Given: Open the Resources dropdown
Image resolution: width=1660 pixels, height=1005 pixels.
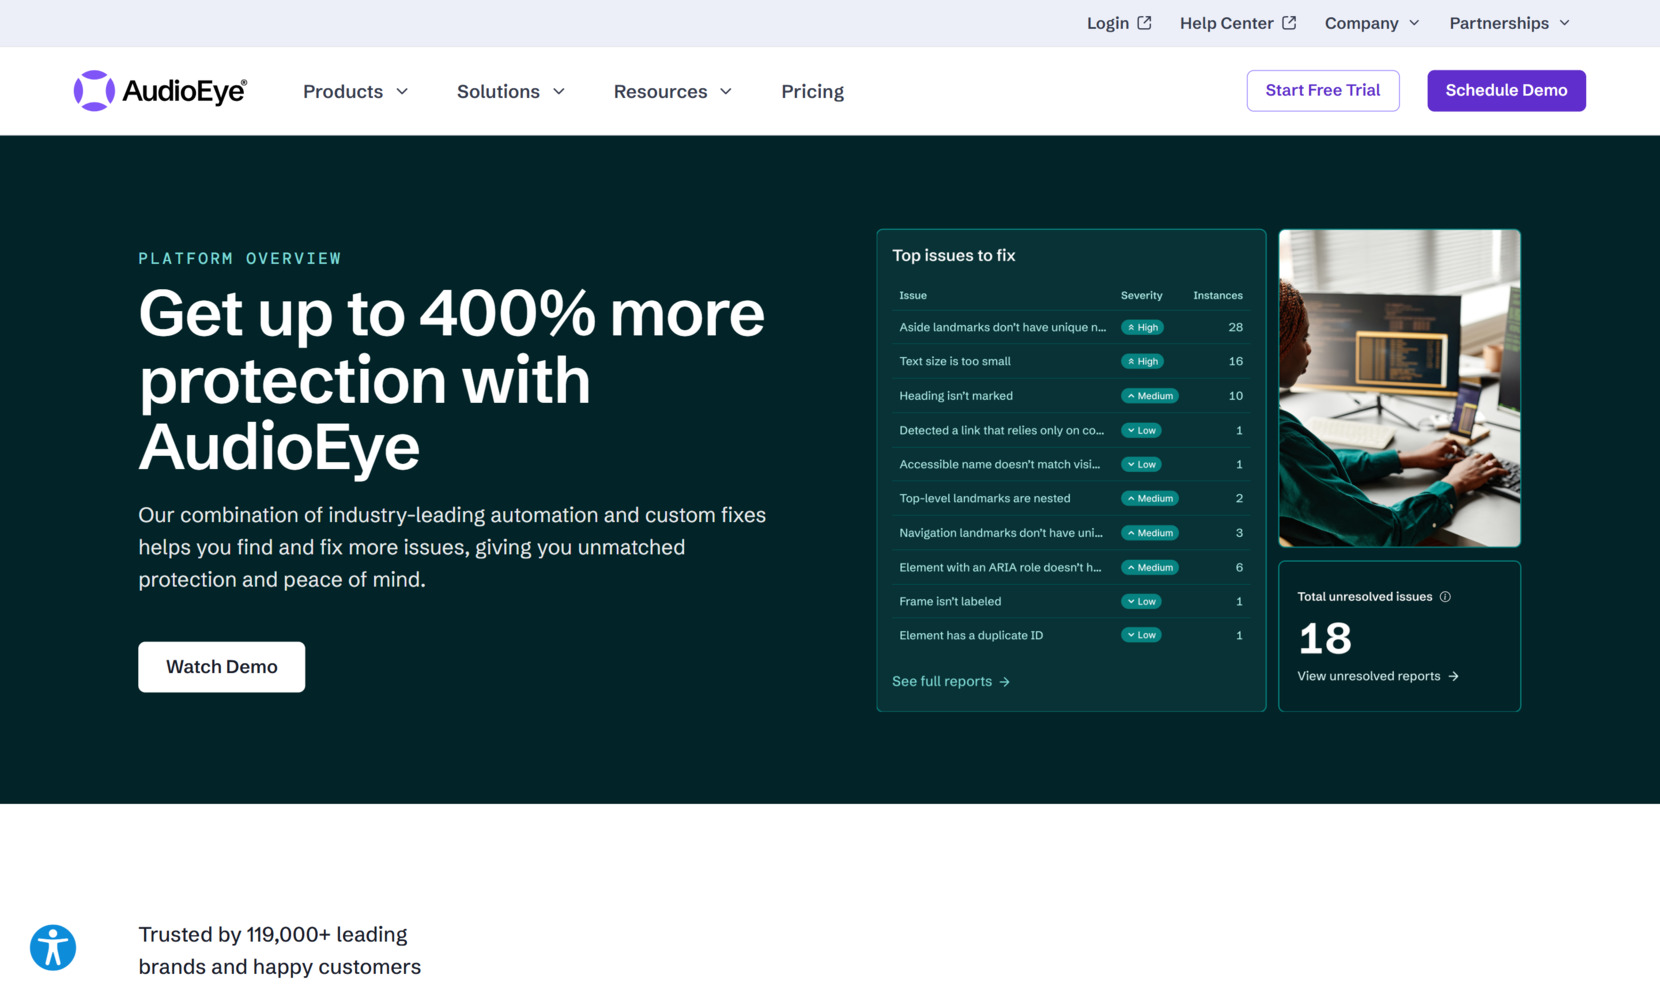Looking at the screenshot, I should [x=672, y=91].
